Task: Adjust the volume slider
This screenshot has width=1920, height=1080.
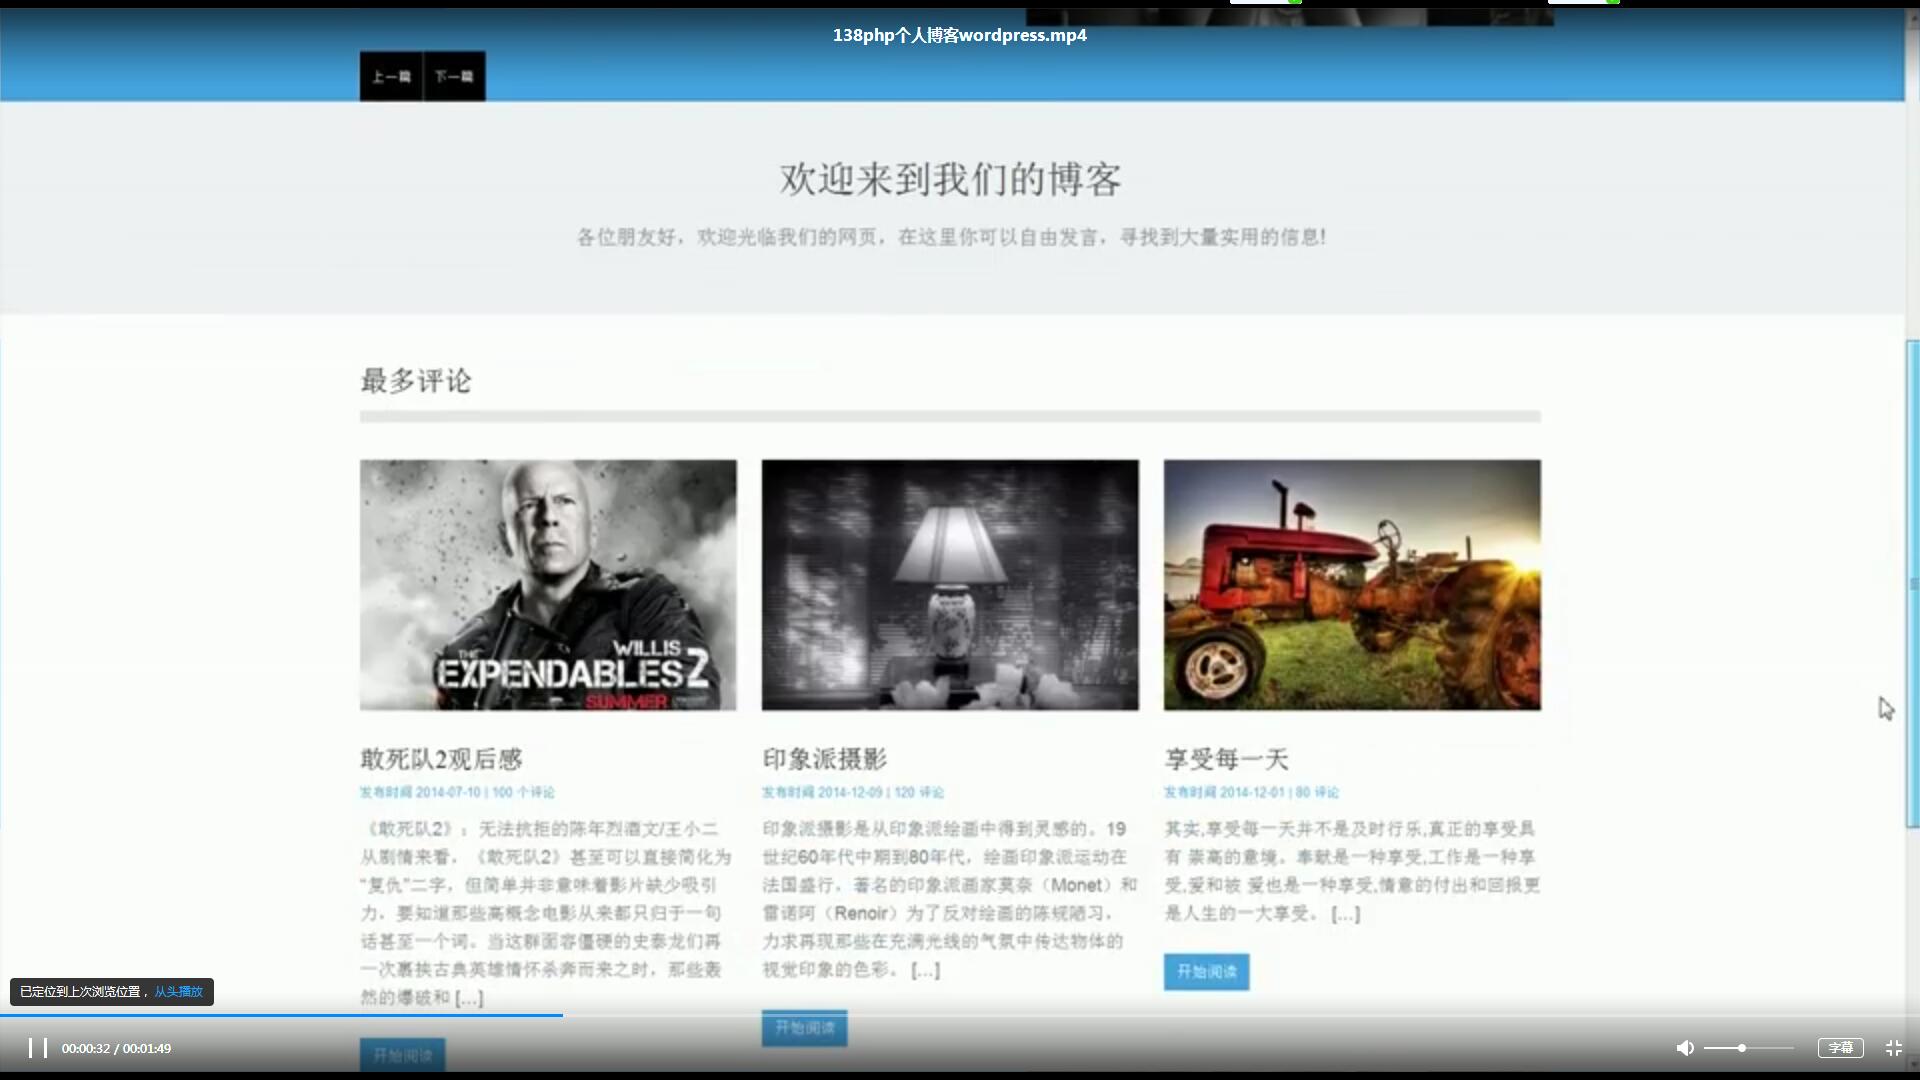Action: coord(1748,1048)
